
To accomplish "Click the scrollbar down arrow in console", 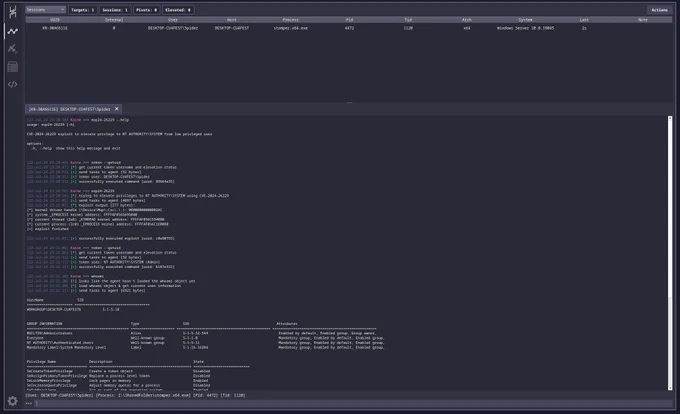I will (670, 388).
